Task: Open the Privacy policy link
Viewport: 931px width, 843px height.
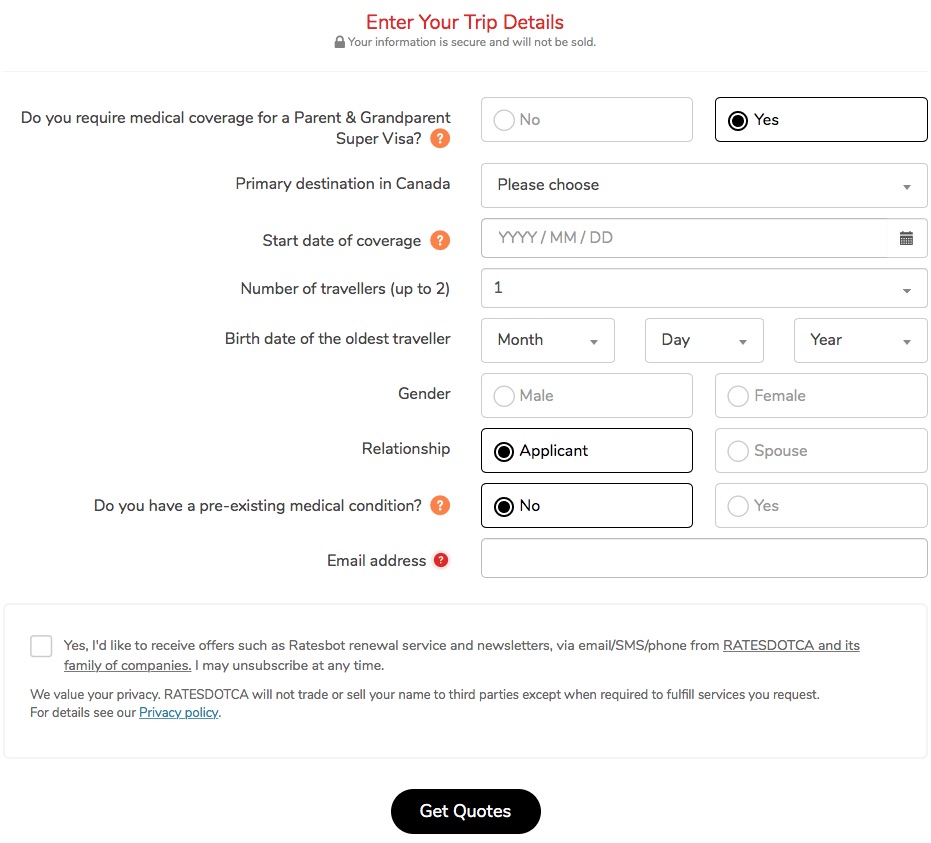Action: point(179,712)
